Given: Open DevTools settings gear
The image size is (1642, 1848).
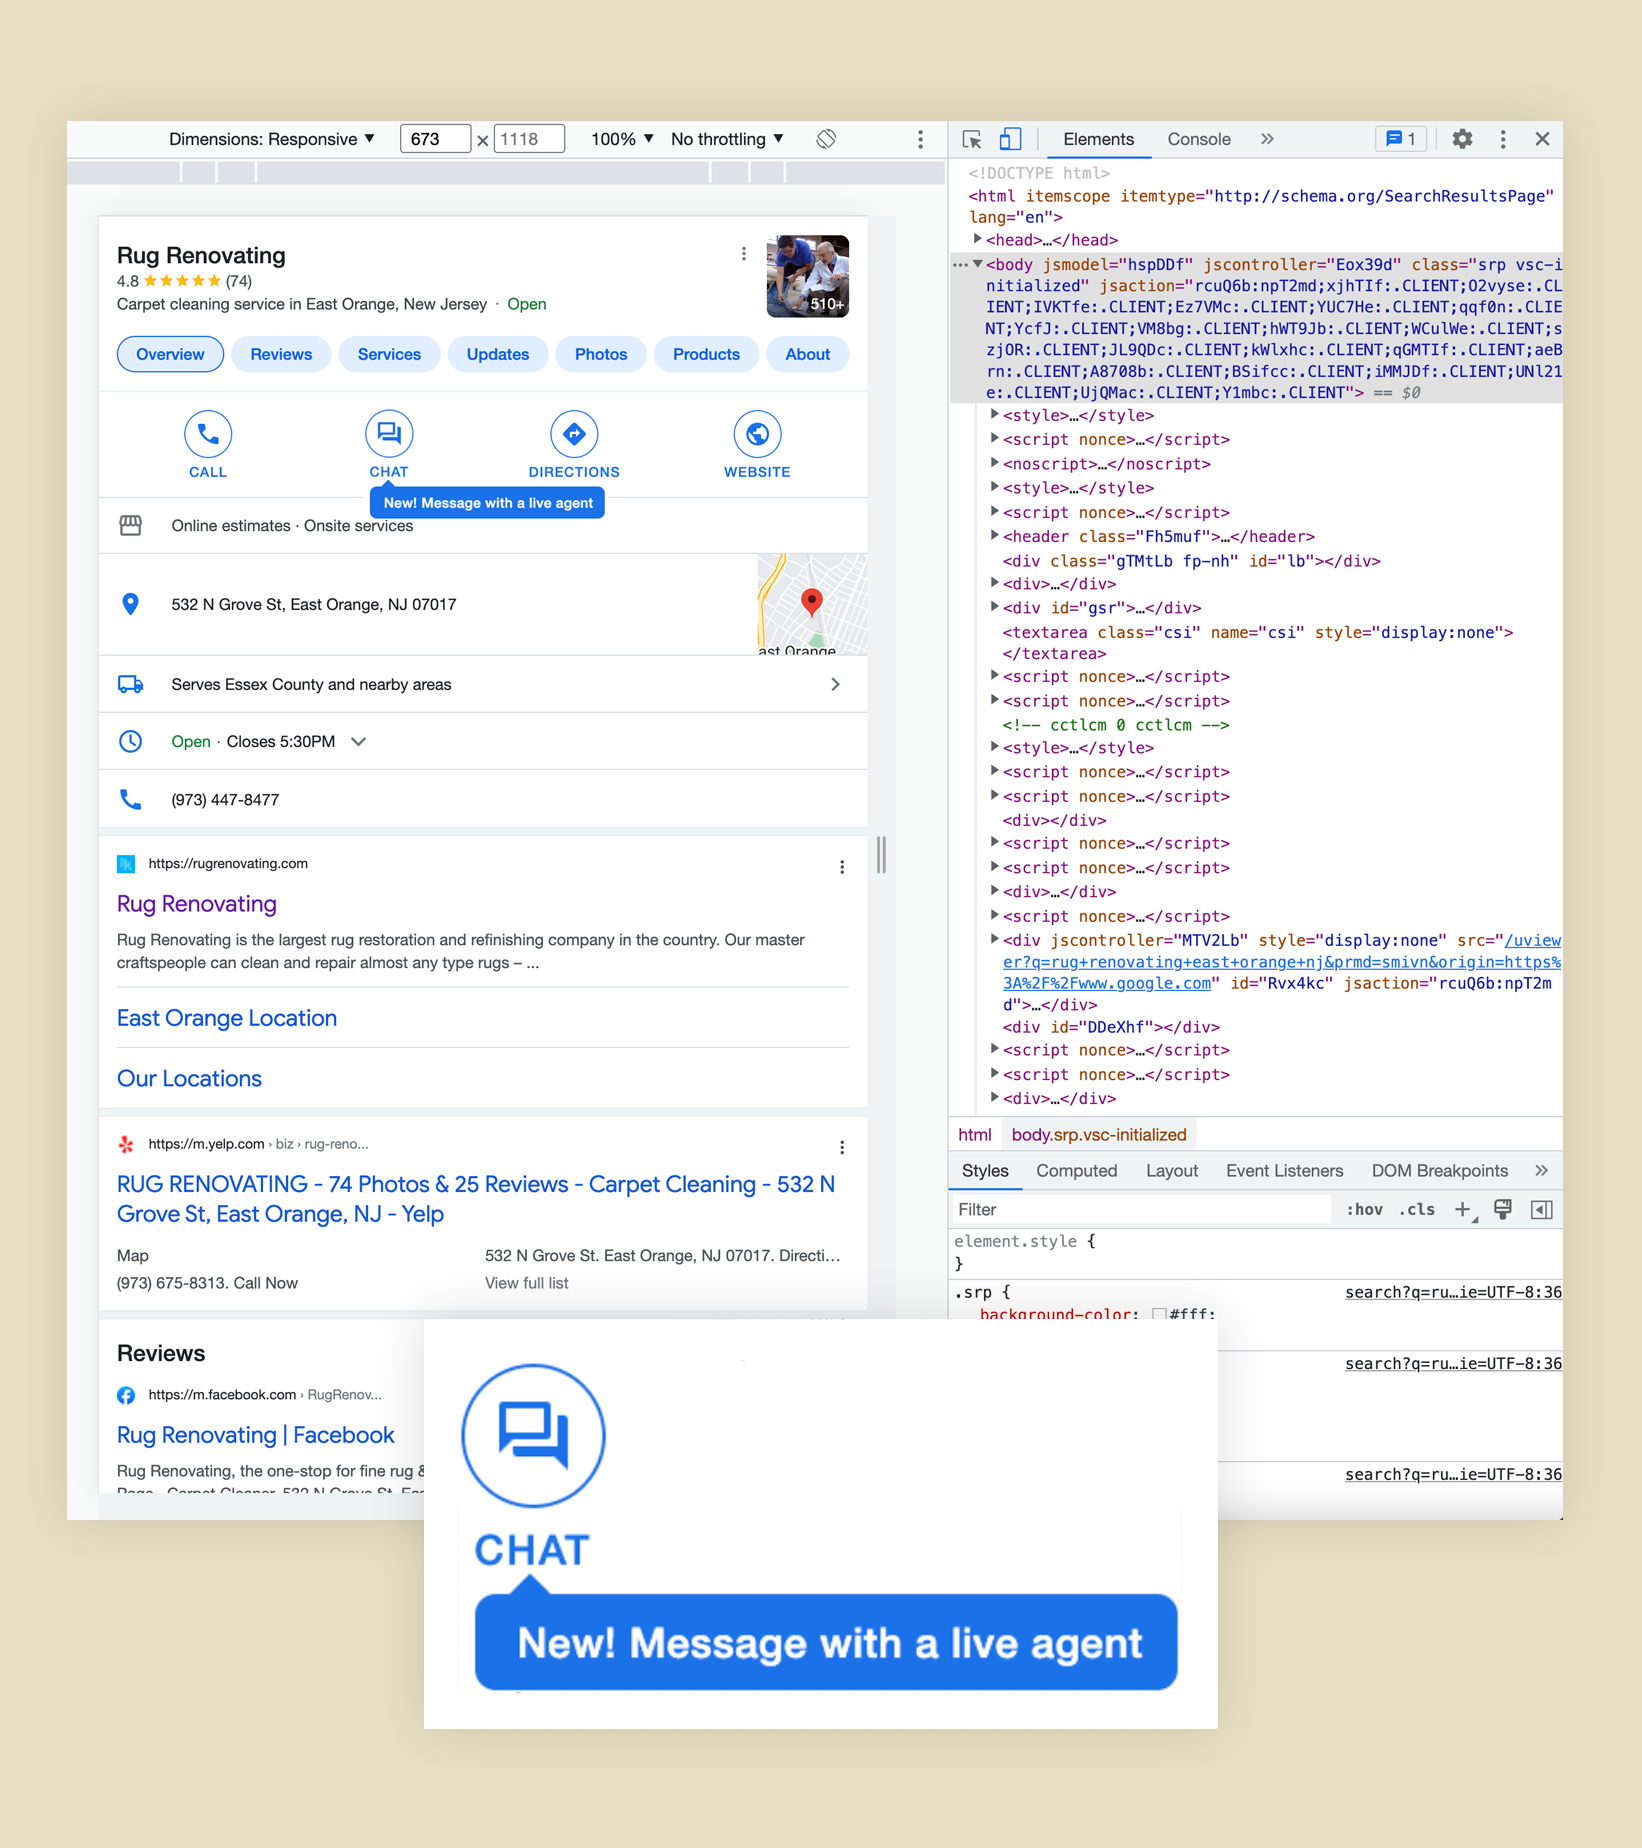Looking at the screenshot, I should point(1462,139).
